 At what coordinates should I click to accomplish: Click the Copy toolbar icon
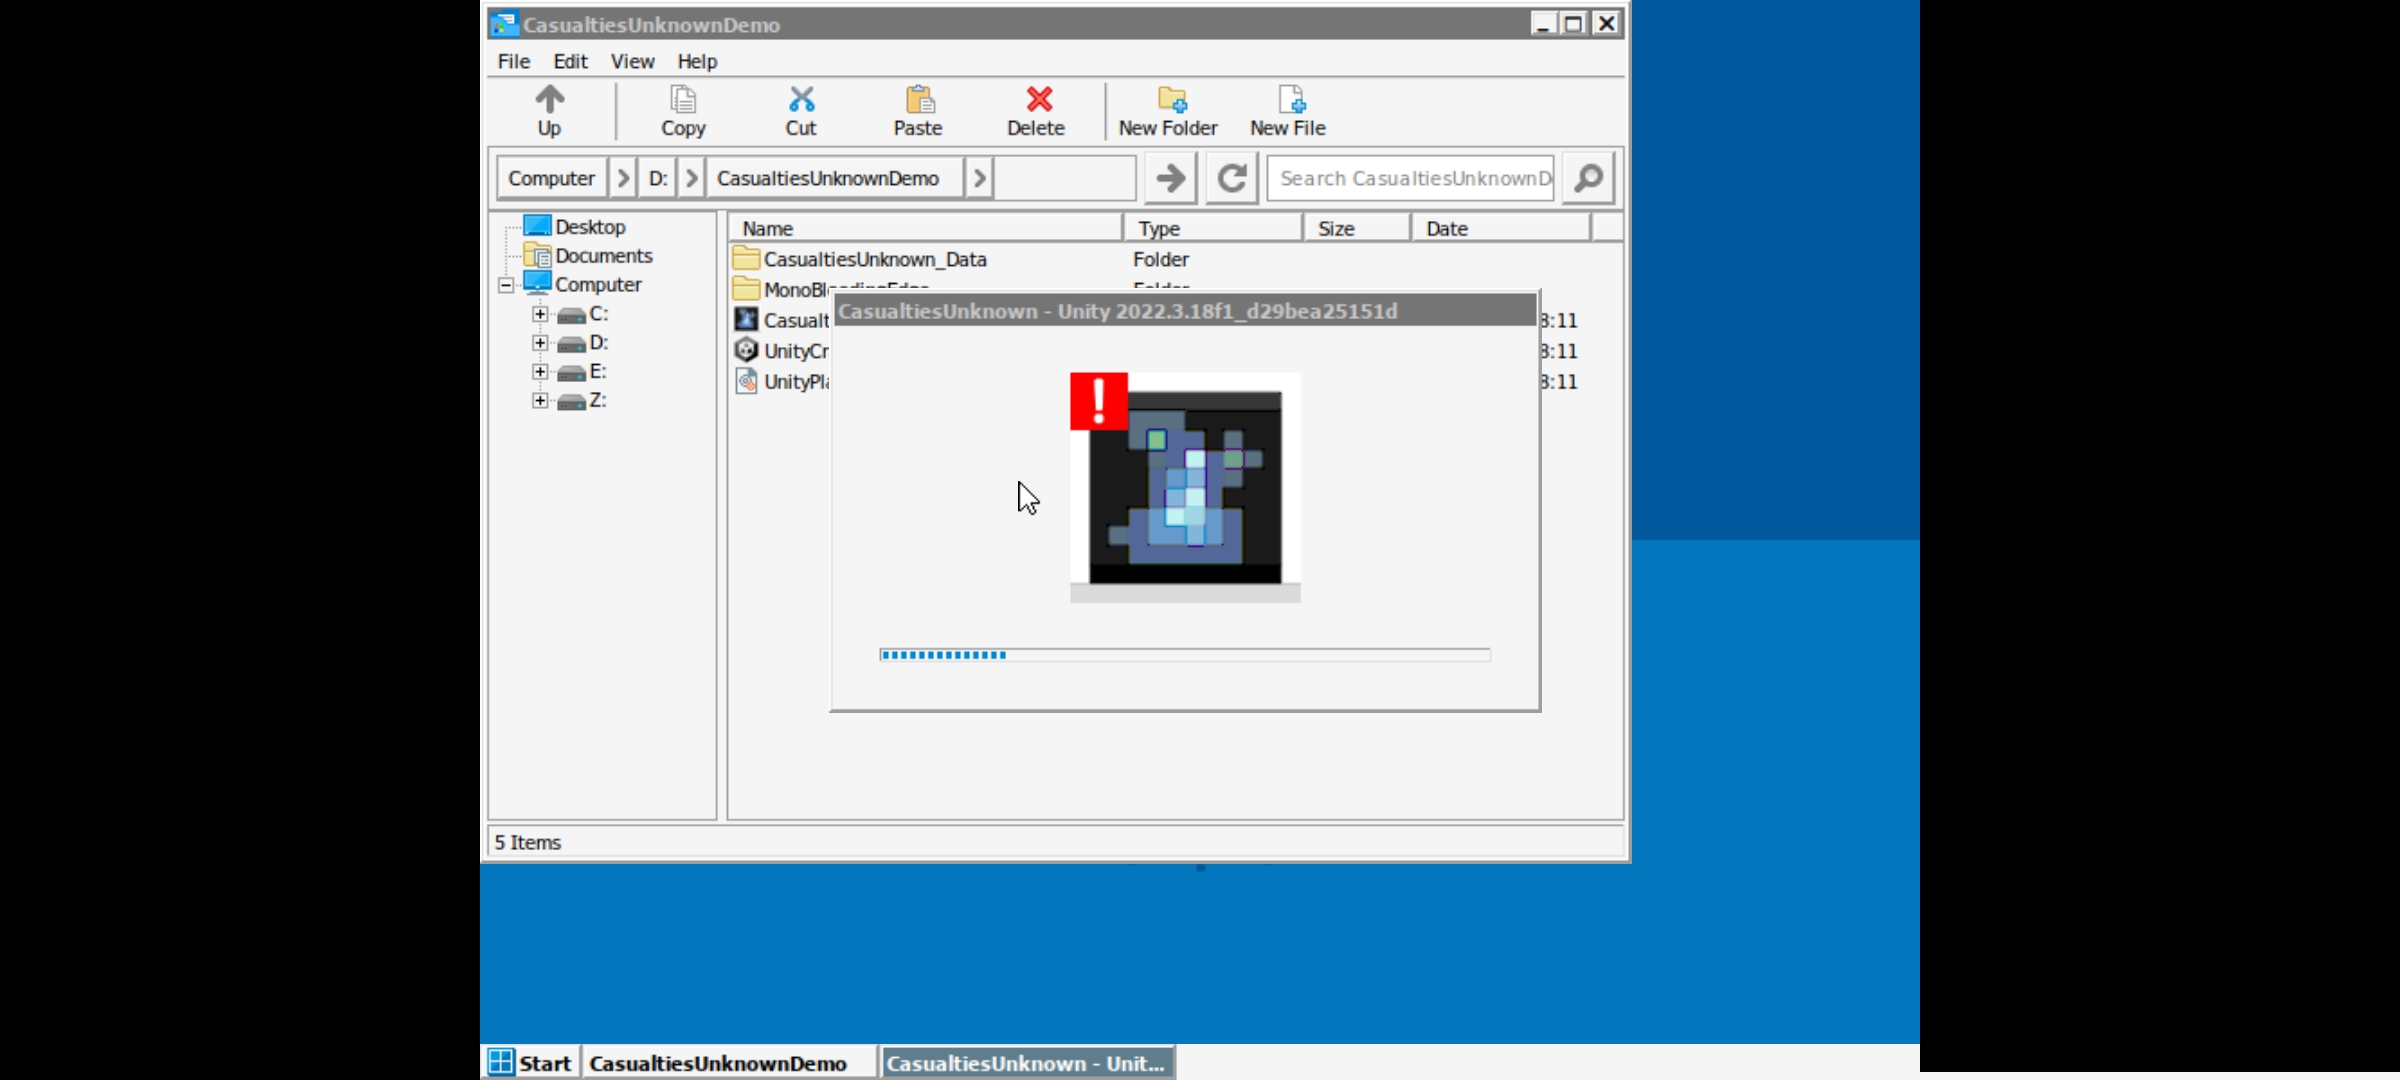683,100
